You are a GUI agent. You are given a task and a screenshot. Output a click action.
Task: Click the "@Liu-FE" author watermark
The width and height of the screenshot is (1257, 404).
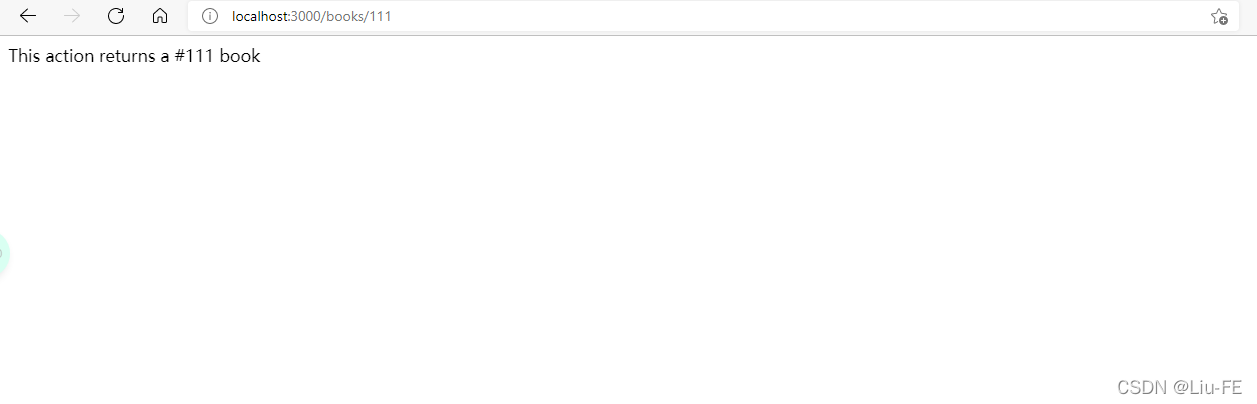tap(1208, 387)
